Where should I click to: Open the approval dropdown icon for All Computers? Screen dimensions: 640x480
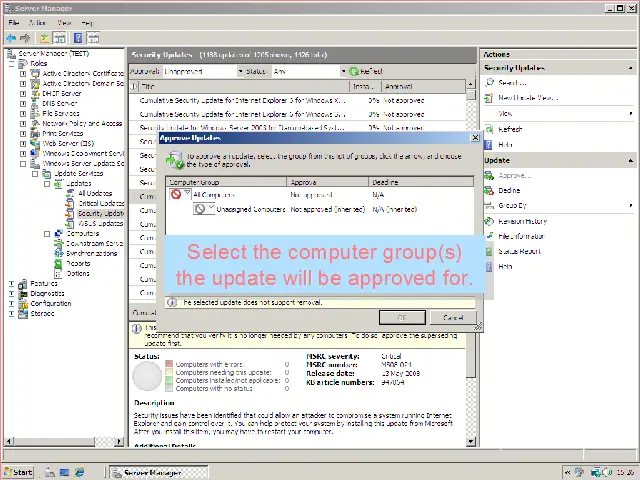click(180, 194)
